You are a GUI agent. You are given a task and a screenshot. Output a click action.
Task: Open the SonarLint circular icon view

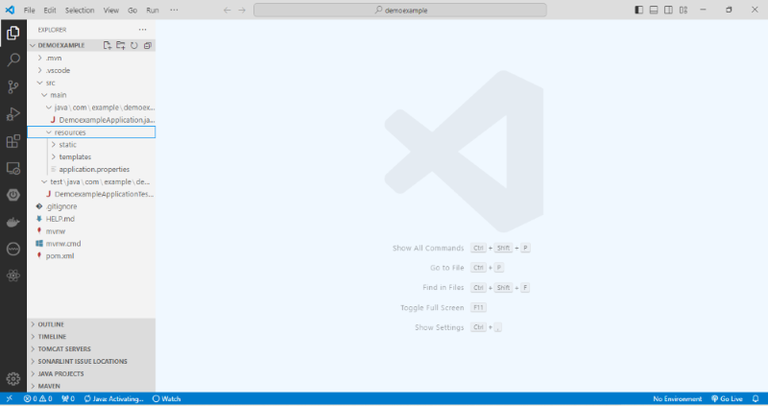click(x=13, y=249)
